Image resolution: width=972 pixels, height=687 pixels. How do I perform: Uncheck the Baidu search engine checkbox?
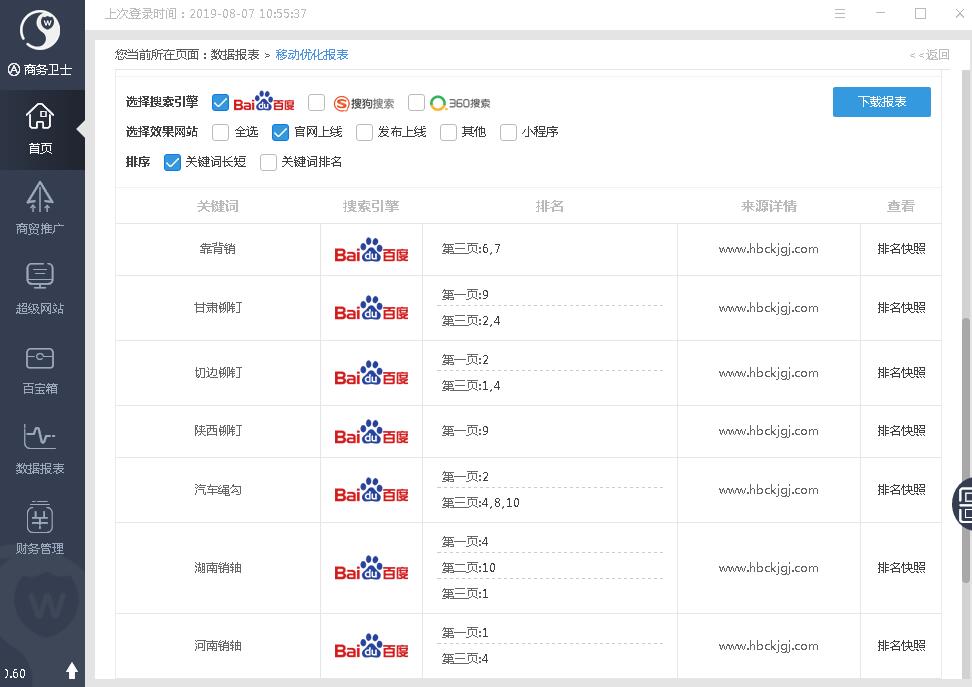pos(220,102)
